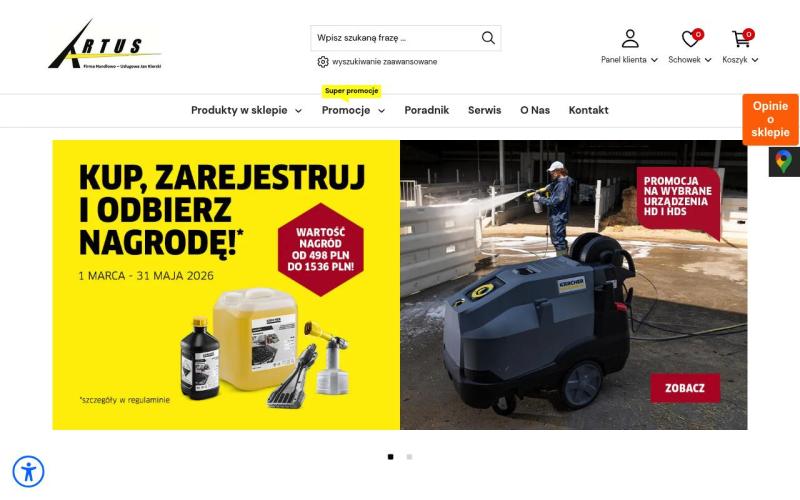The image size is (800, 500).
Task: Click the Google Maps pin icon
Action: 784,162
